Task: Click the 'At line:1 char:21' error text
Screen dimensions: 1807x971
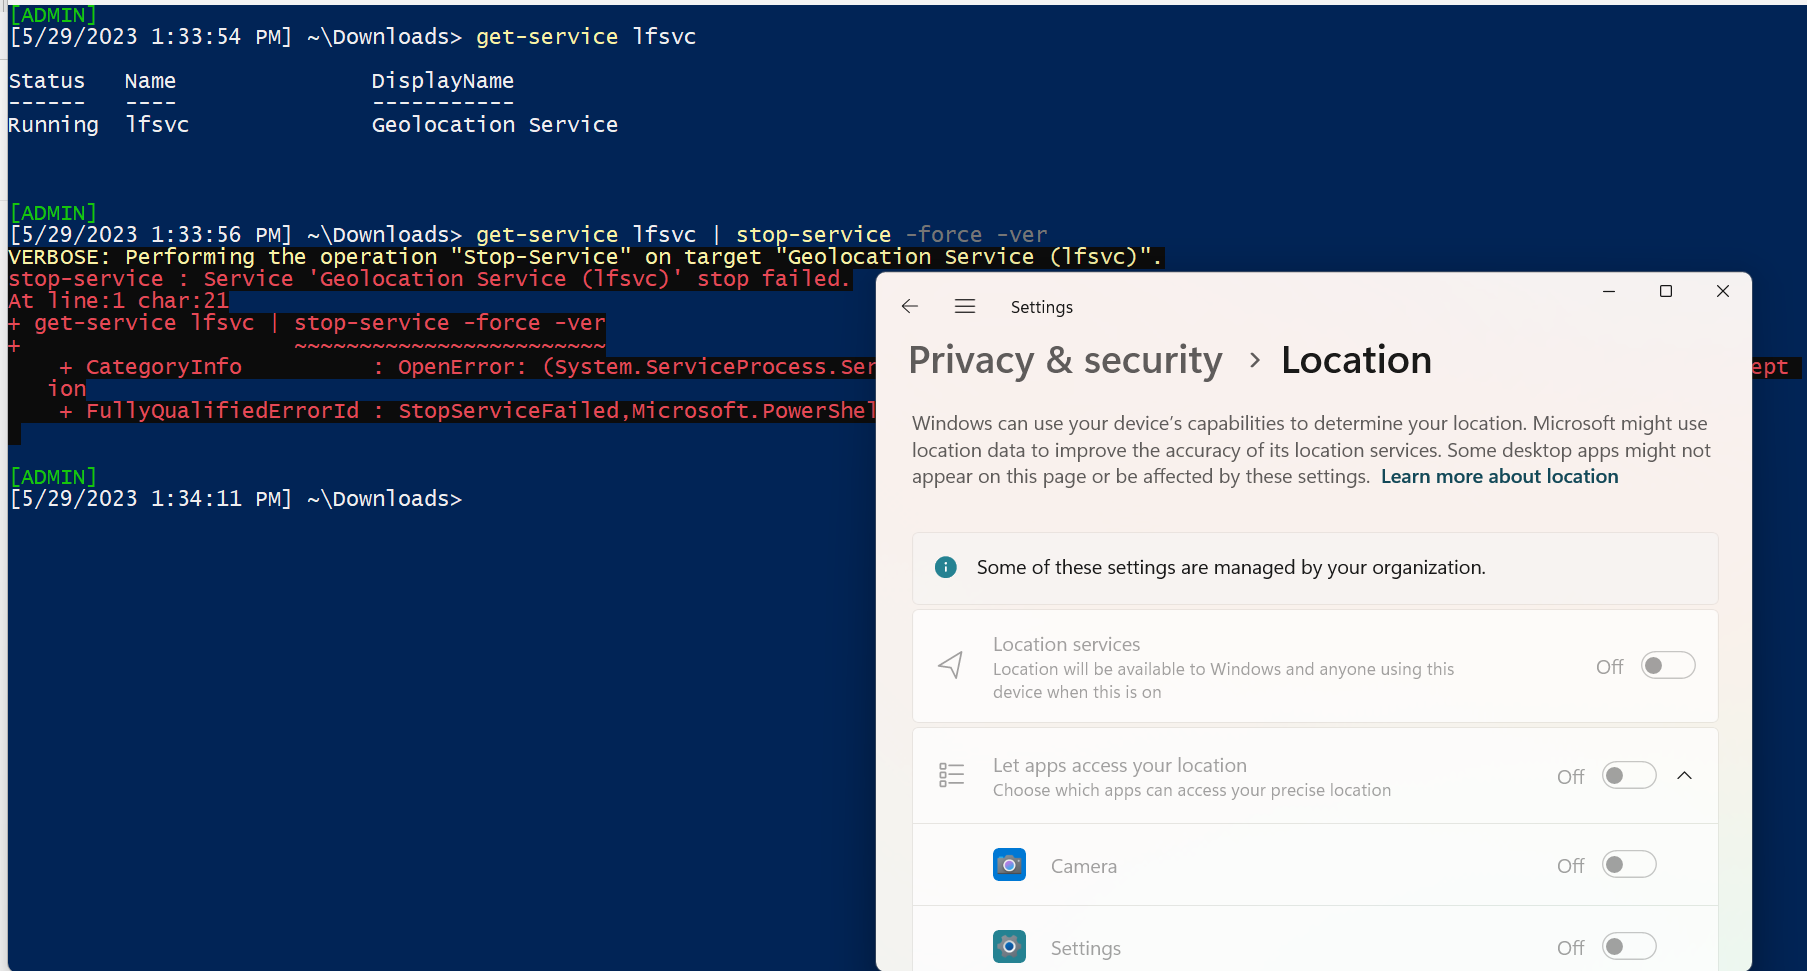Action: (x=119, y=301)
